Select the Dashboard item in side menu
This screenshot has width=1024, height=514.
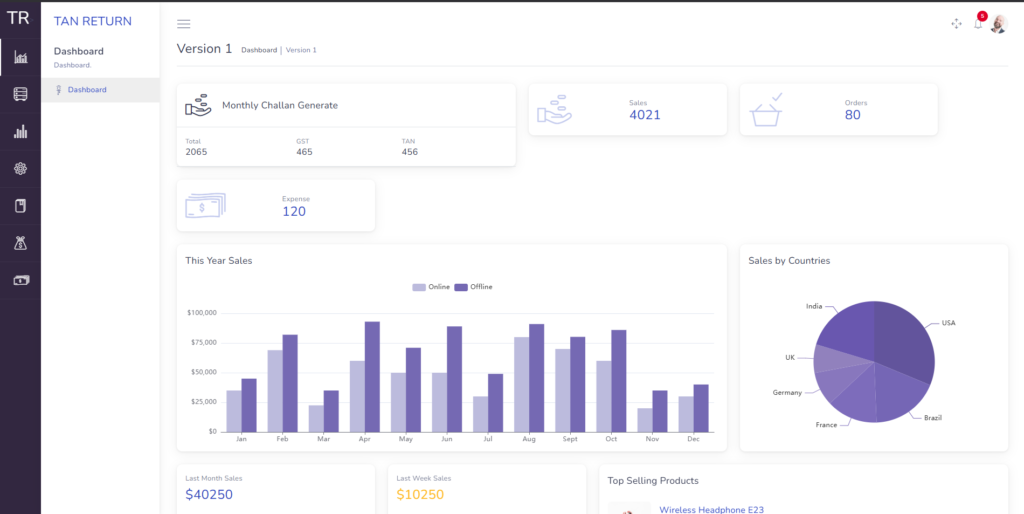88,90
